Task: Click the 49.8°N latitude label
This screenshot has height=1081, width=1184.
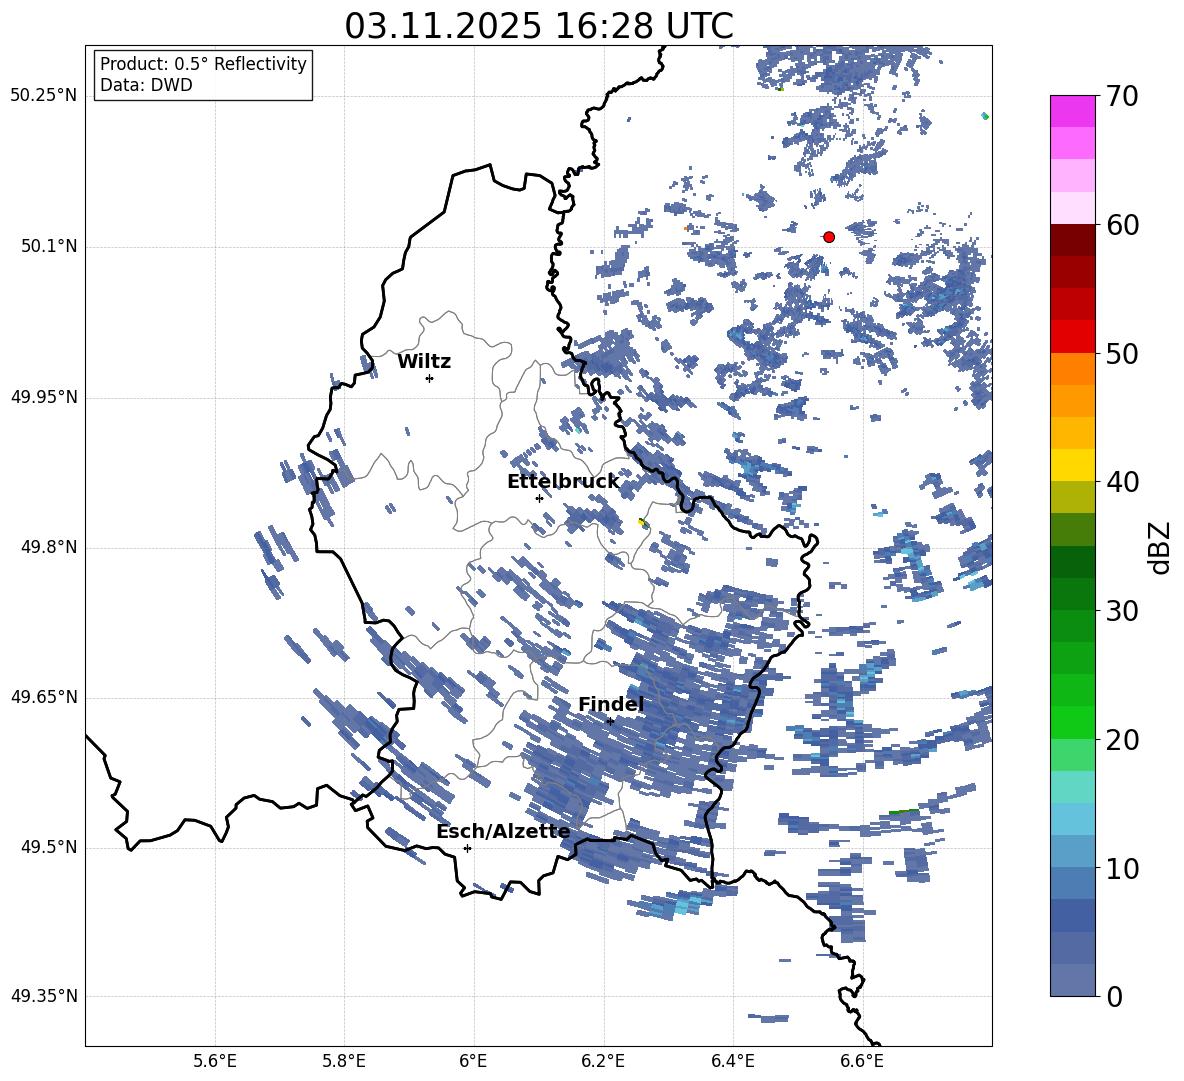Action: coord(48,547)
